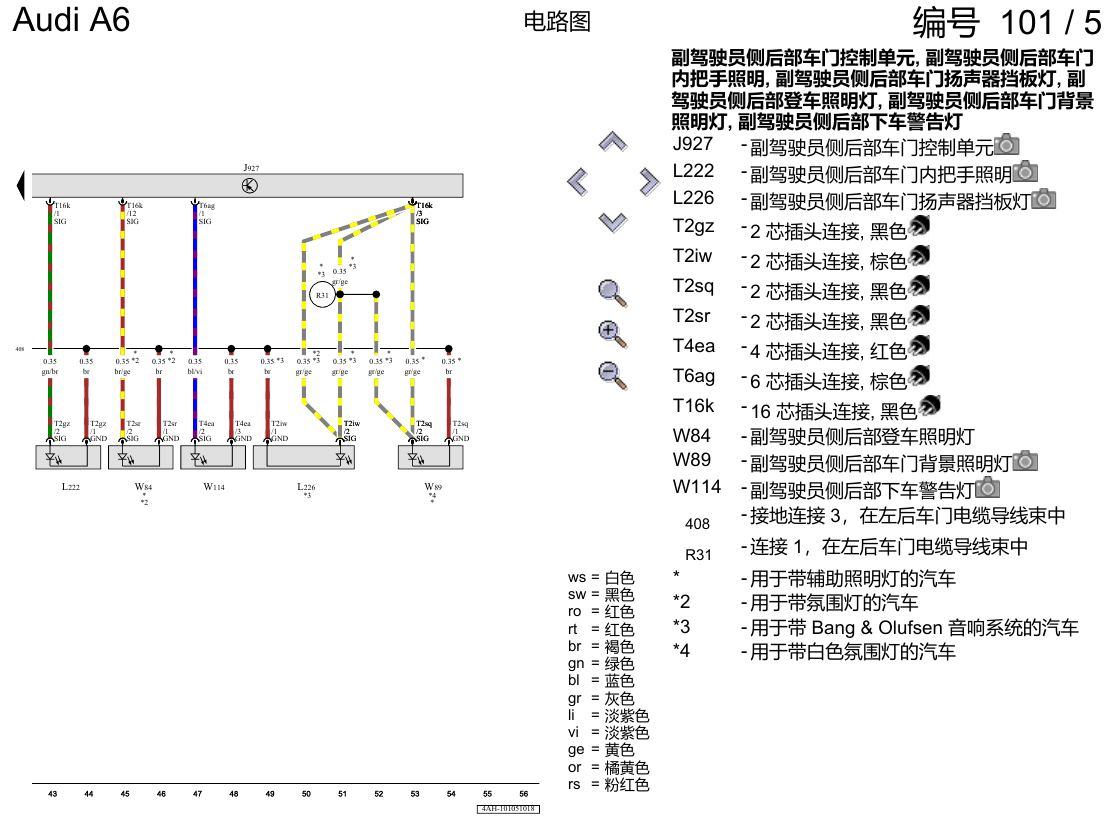Open the connector view for T2sq
This screenshot has height=830, width=1116.
tap(919, 286)
